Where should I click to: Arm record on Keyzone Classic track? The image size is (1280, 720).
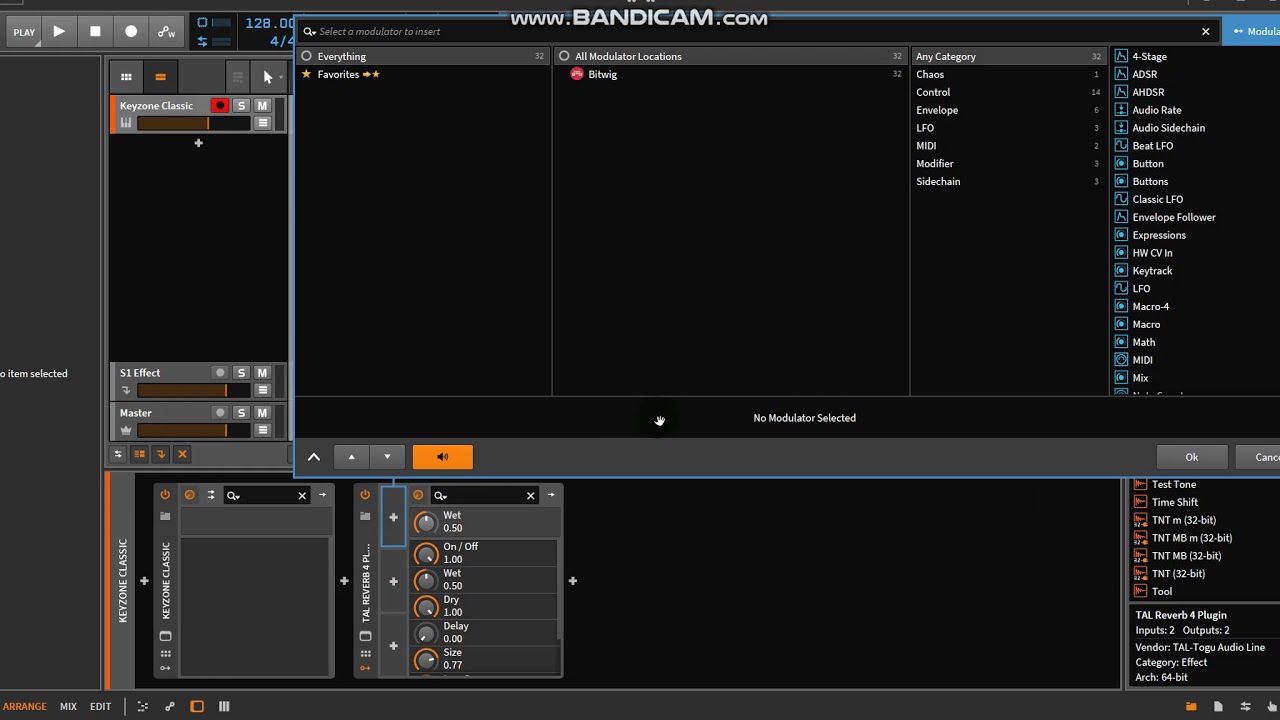pos(220,106)
